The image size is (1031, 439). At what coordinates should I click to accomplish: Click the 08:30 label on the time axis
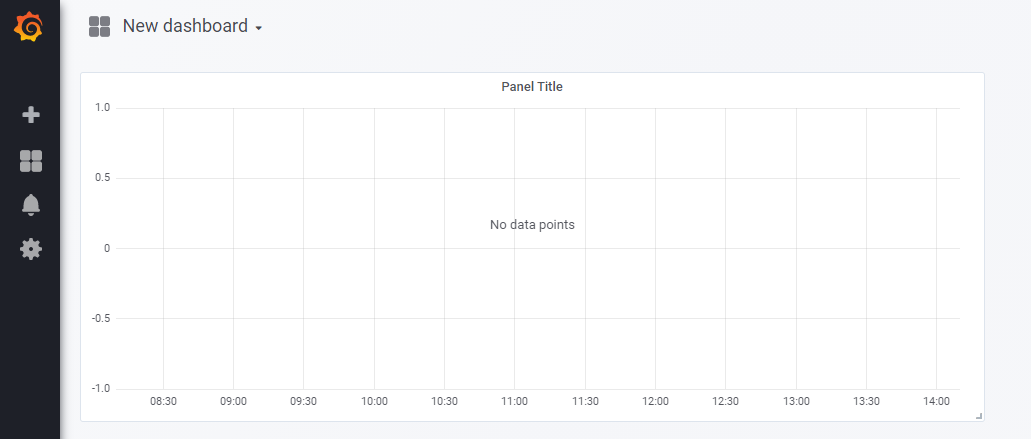pyautogui.click(x=163, y=401)
